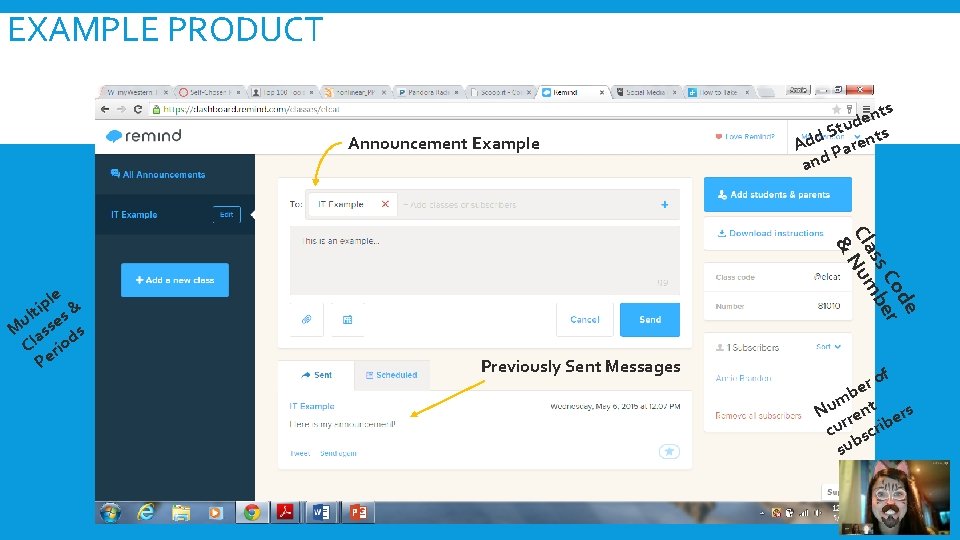The height and width of the screenshot is (540, 960).
Task: Switch to the Scheduled tab
Action: 391,375
